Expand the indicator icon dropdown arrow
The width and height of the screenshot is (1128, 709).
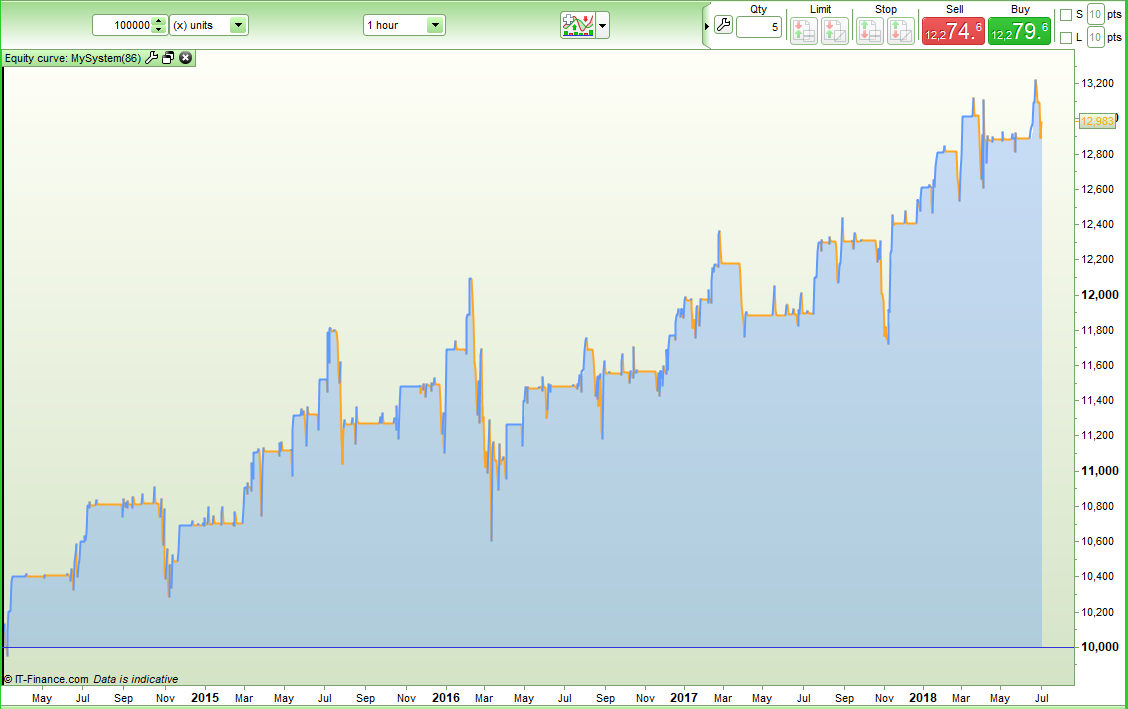tap(603, 26)
